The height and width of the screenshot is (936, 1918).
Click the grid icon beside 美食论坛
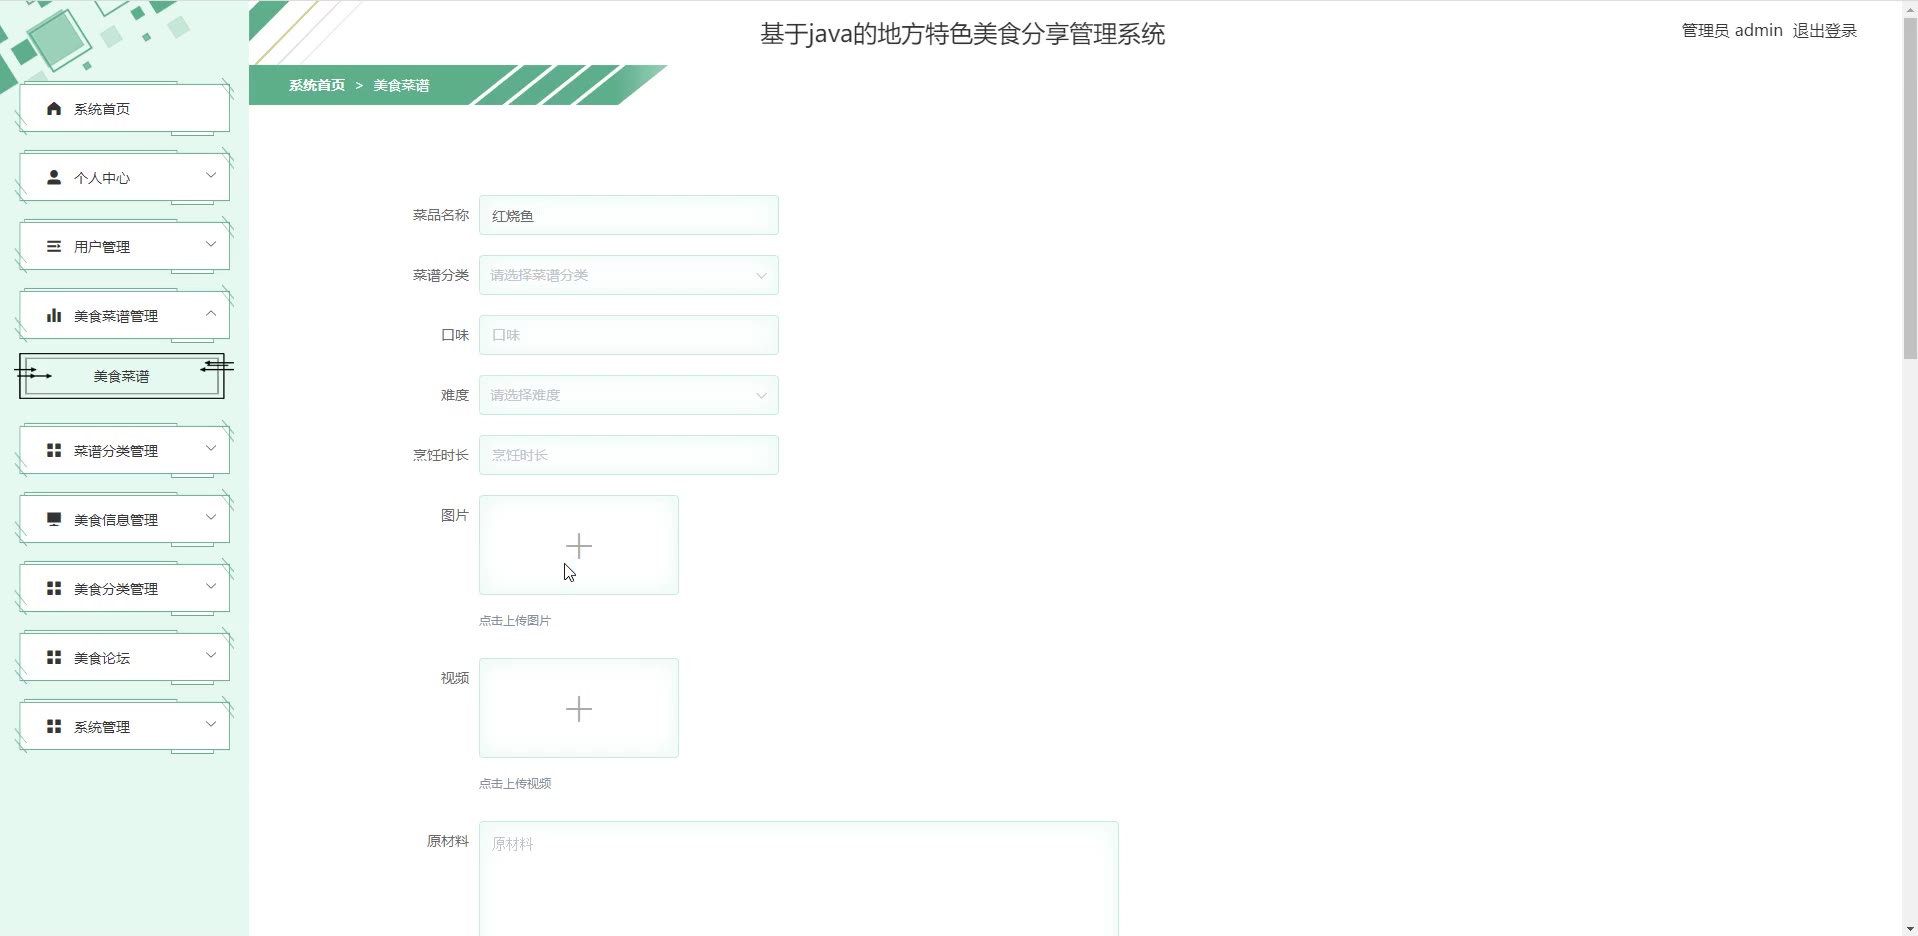(x=54, y=657)
